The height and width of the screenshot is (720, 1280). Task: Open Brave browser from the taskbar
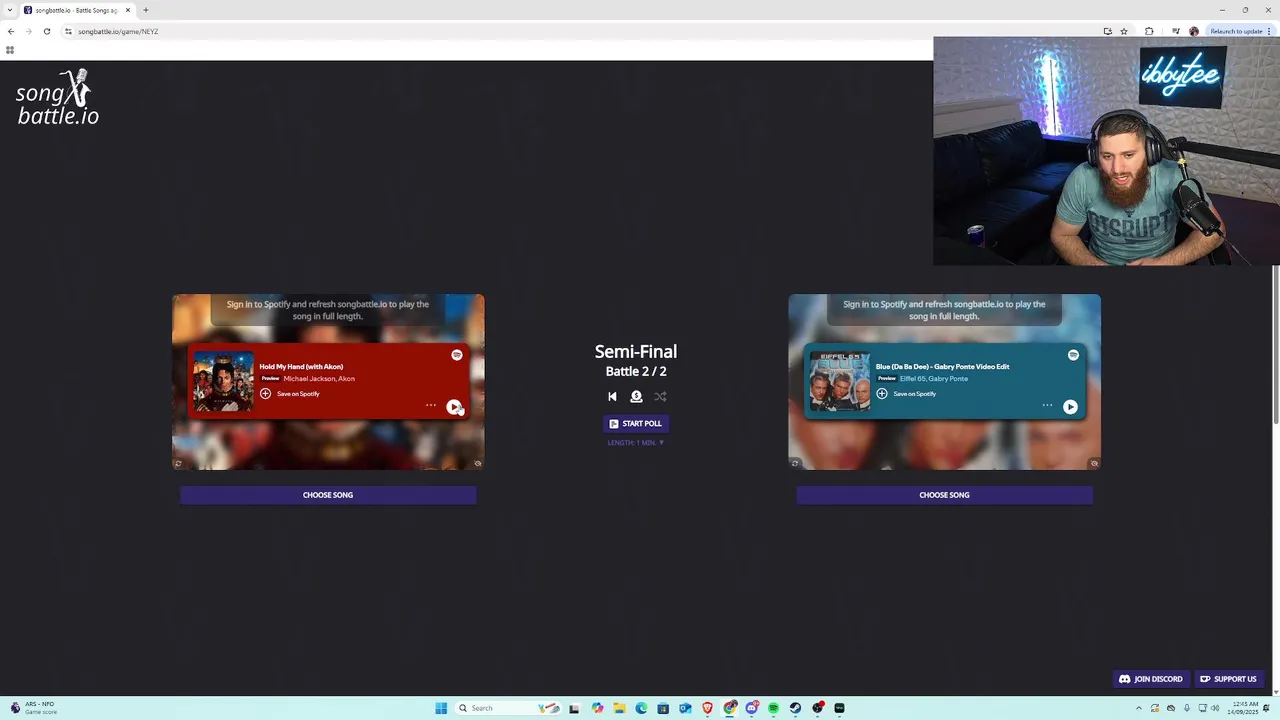point(707,708)
